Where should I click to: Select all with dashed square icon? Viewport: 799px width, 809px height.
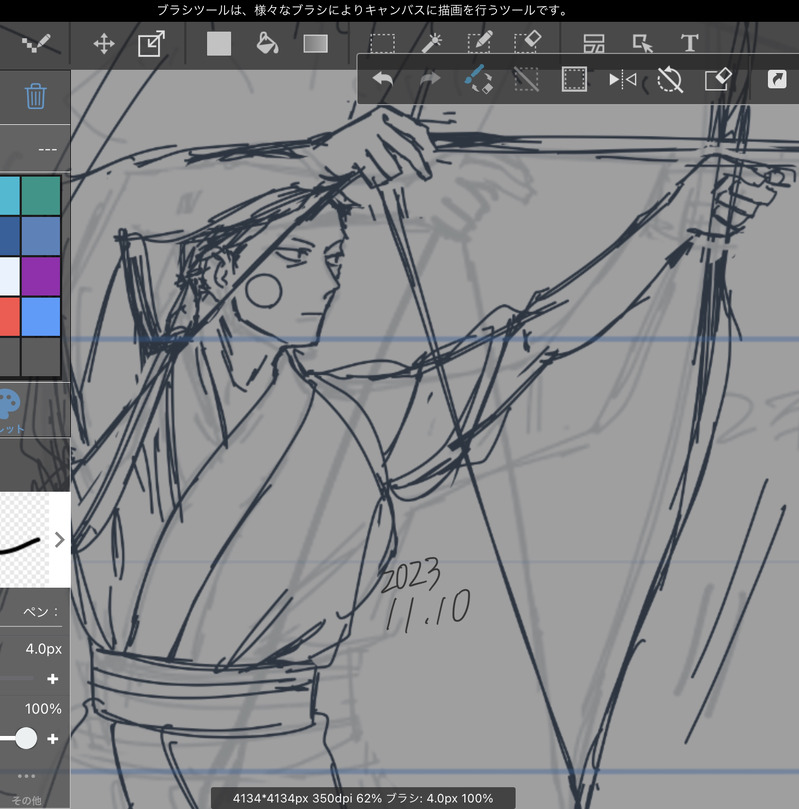[x=574, y=79]
